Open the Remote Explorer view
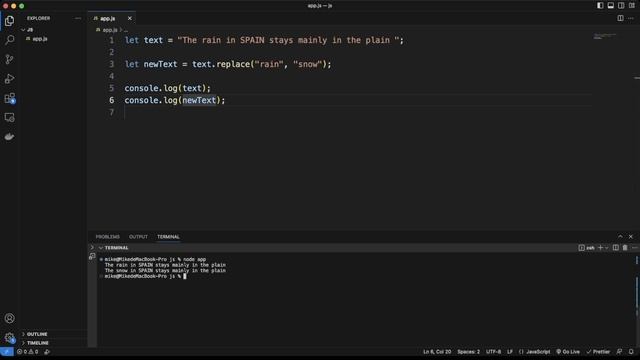 (x=9, y=118)
